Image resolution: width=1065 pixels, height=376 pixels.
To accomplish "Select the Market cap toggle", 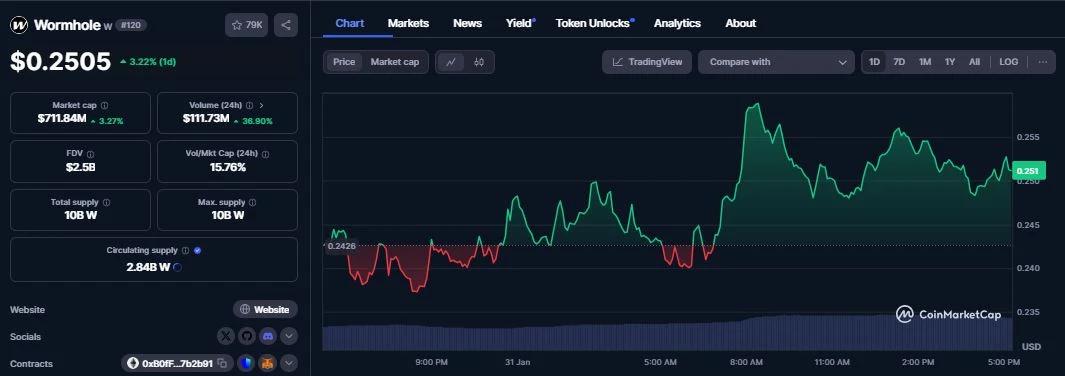I will (395, 62).
